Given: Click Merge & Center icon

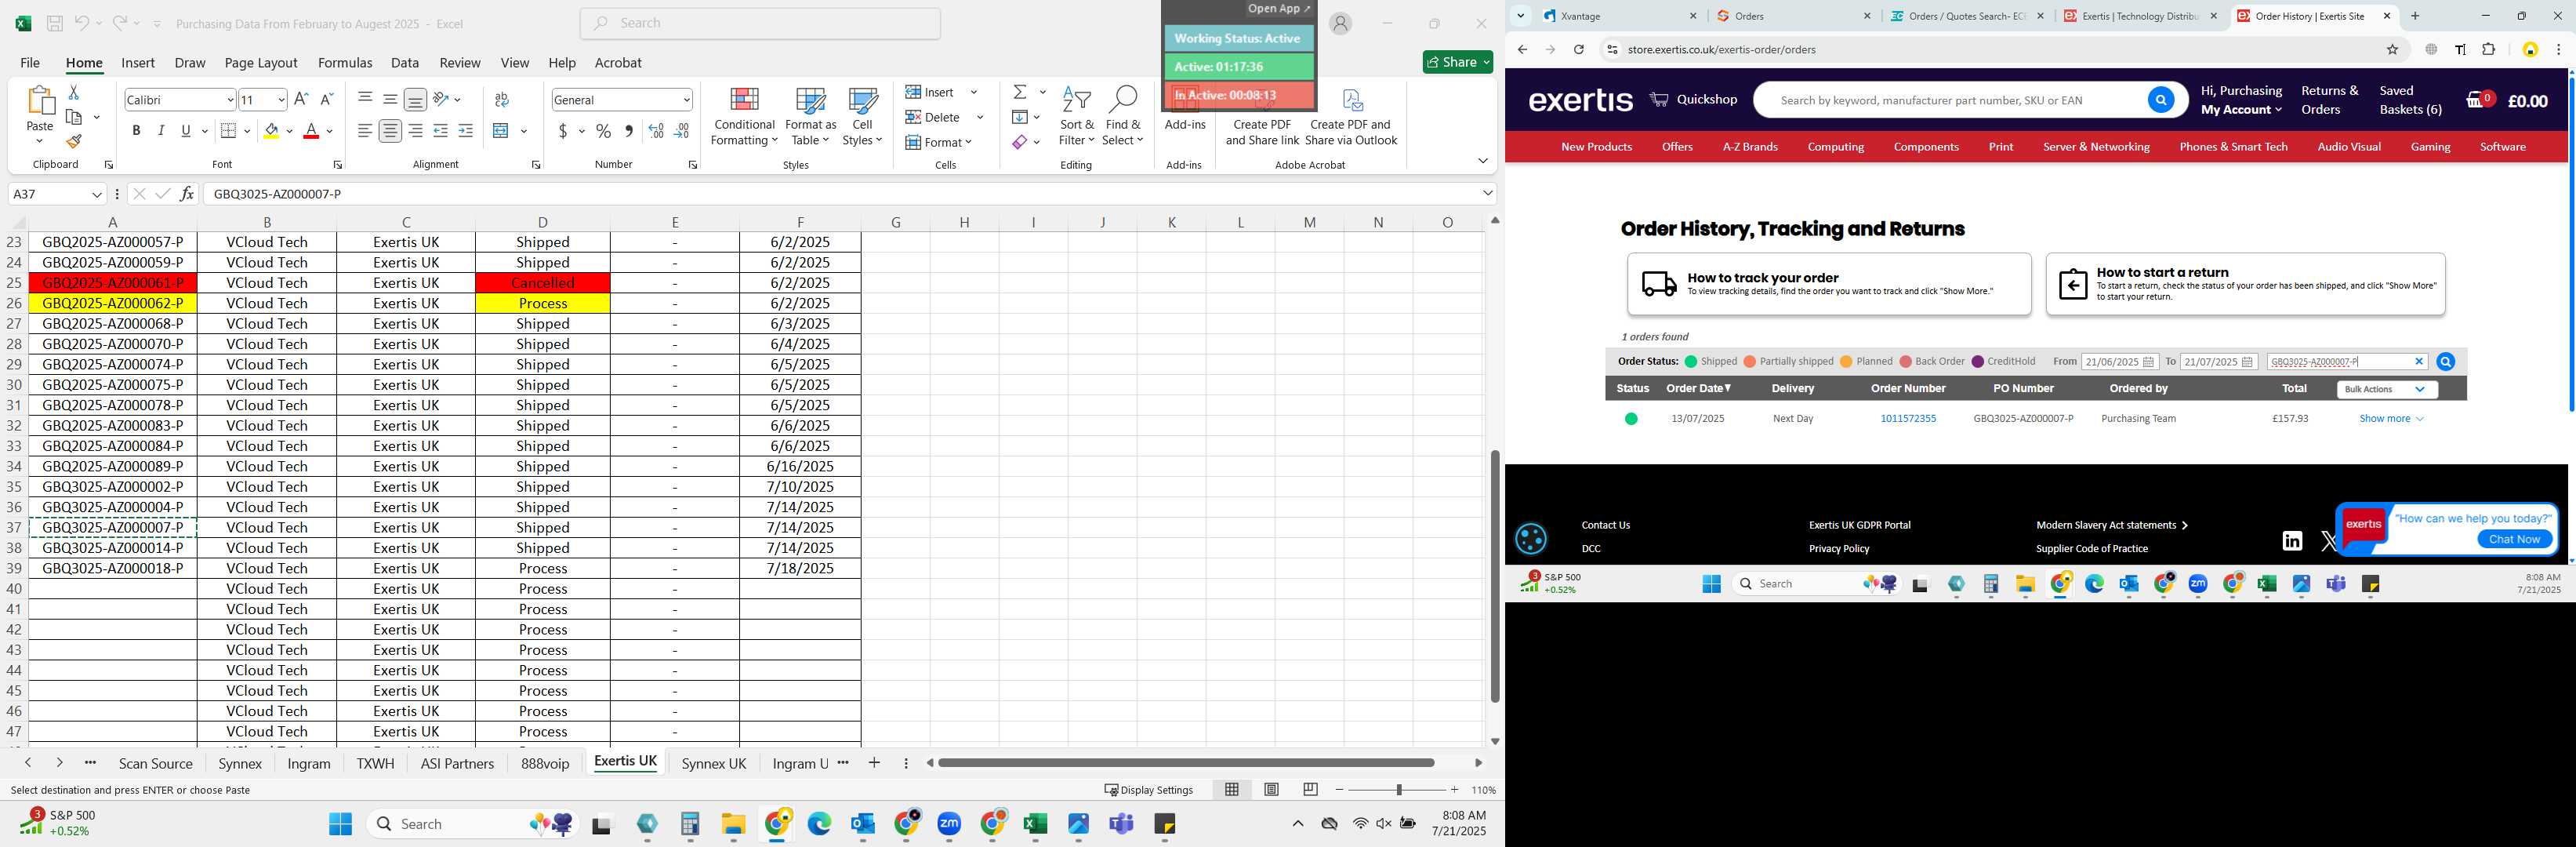Looking at the screenshot, I should tap(502, 131).
